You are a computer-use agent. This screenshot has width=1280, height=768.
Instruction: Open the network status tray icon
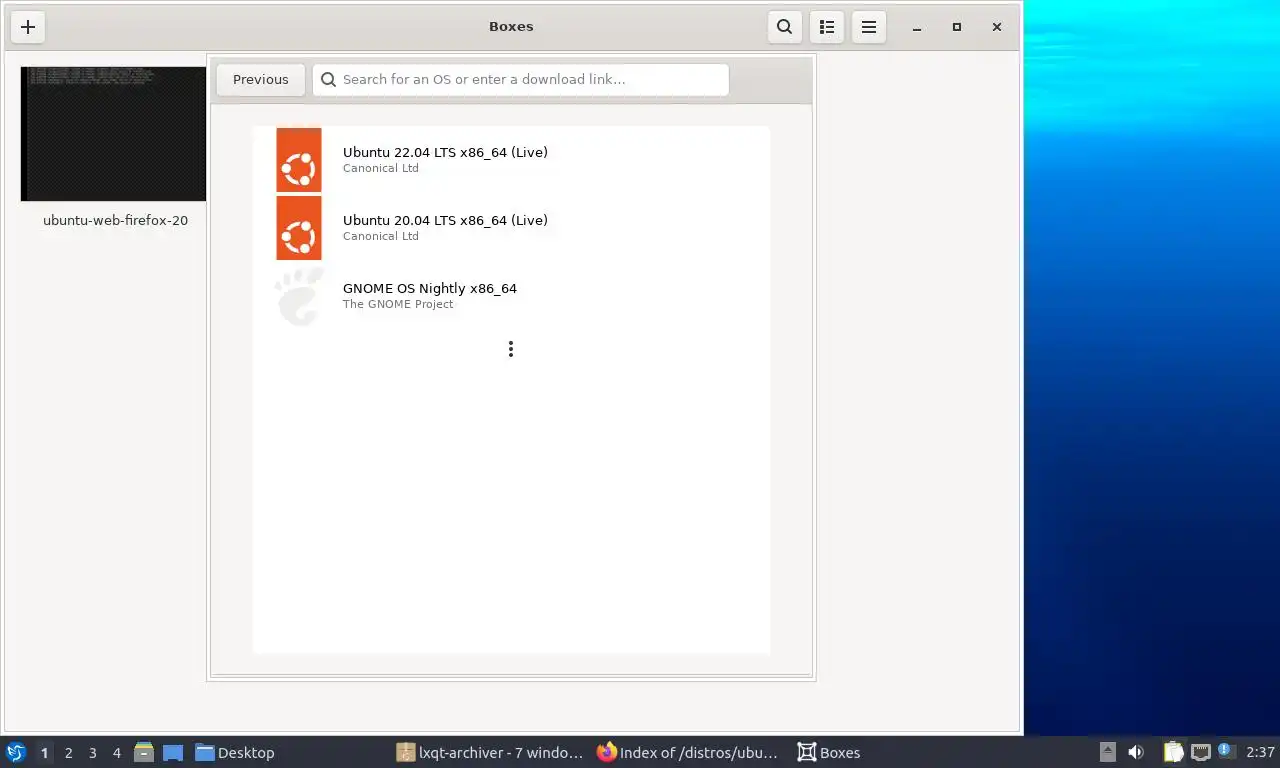pyautogui.click(x=1201, y=752)
